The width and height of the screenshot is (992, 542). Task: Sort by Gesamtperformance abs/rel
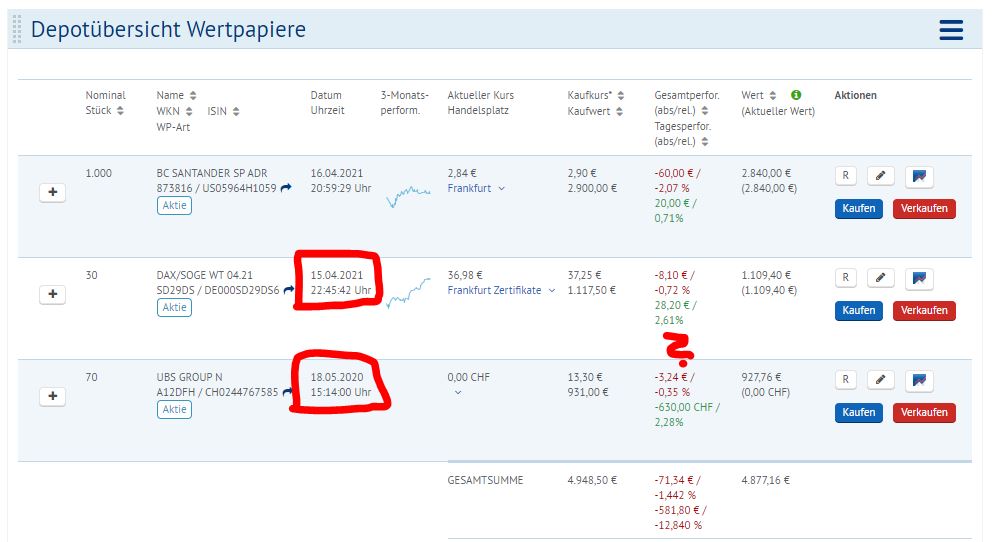705,111
